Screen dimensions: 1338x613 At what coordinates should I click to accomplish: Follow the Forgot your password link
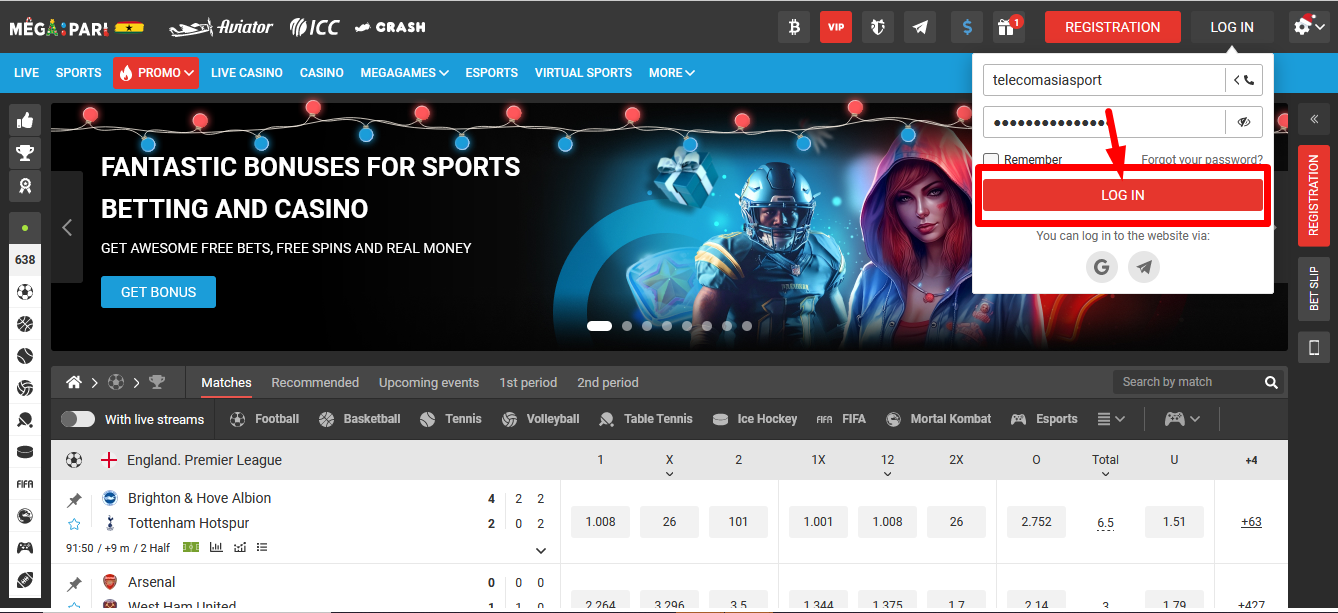[x=1202, y=160]
